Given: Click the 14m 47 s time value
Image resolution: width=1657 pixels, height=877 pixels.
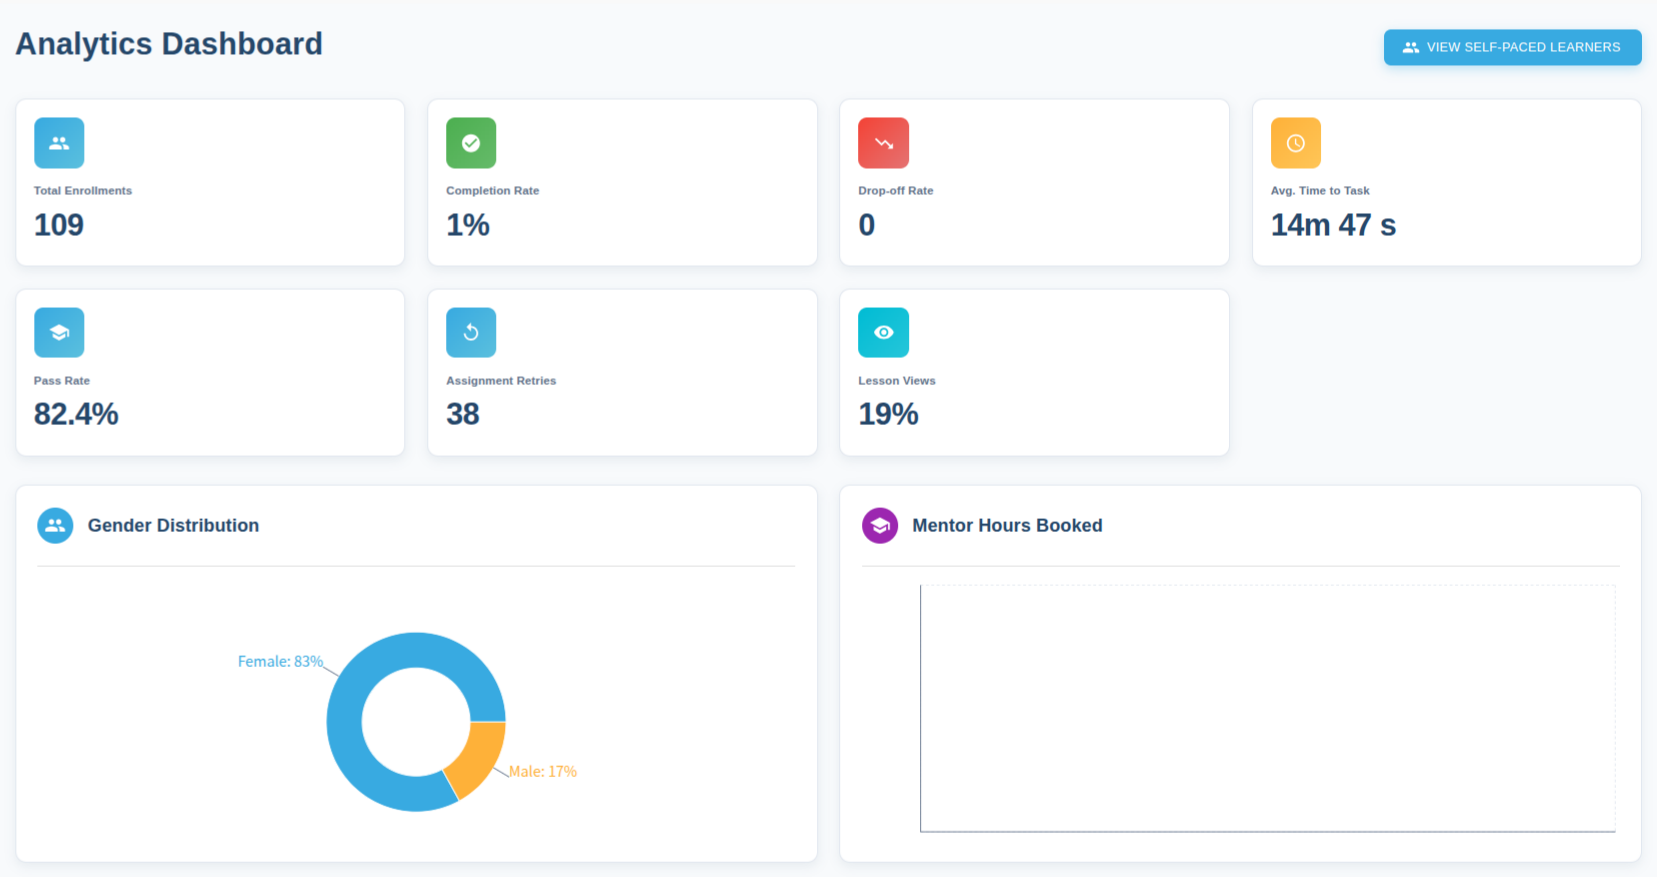Looking at the screenshot, I should point(1333,225).
